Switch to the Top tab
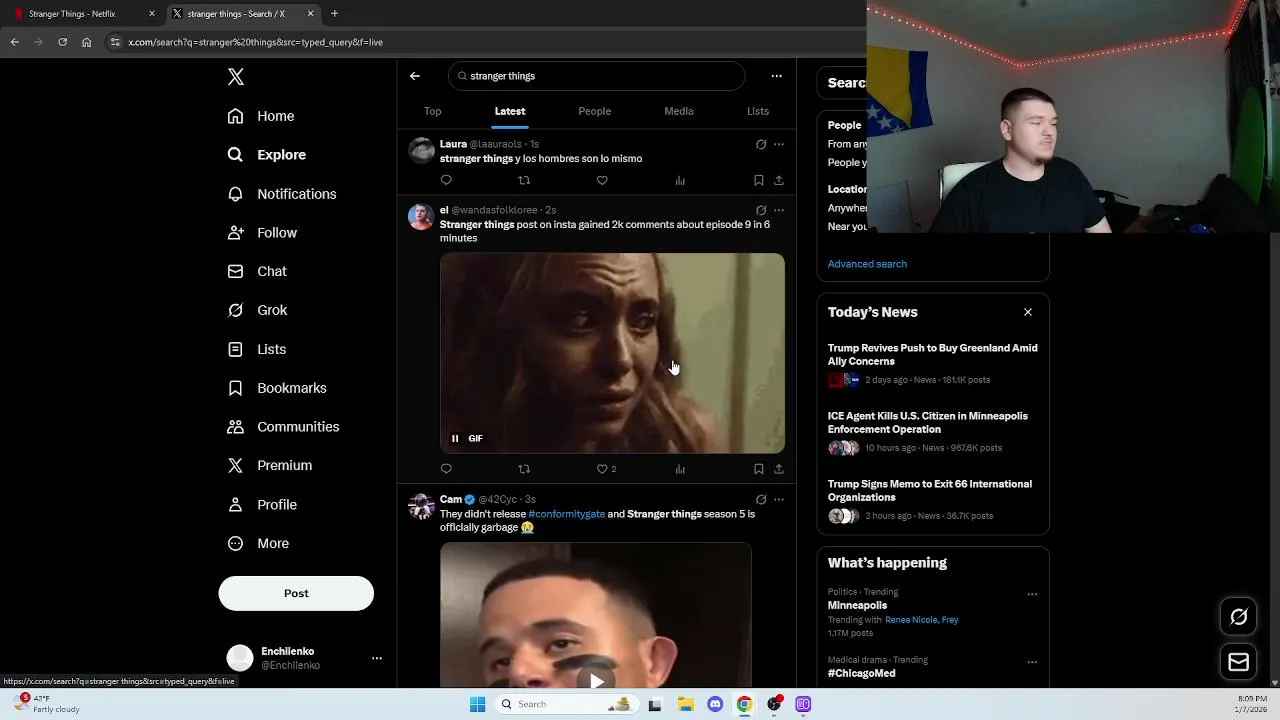1280x720 pixels. pos(432,111)
